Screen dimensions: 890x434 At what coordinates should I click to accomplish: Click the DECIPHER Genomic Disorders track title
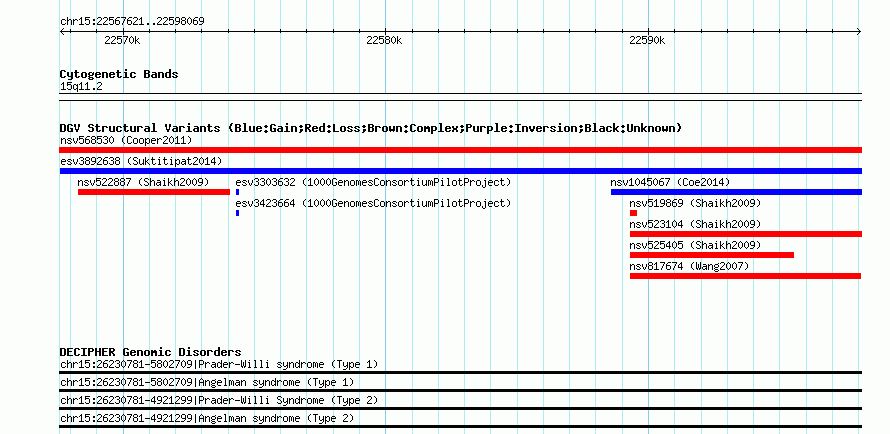tap(150, 352)
